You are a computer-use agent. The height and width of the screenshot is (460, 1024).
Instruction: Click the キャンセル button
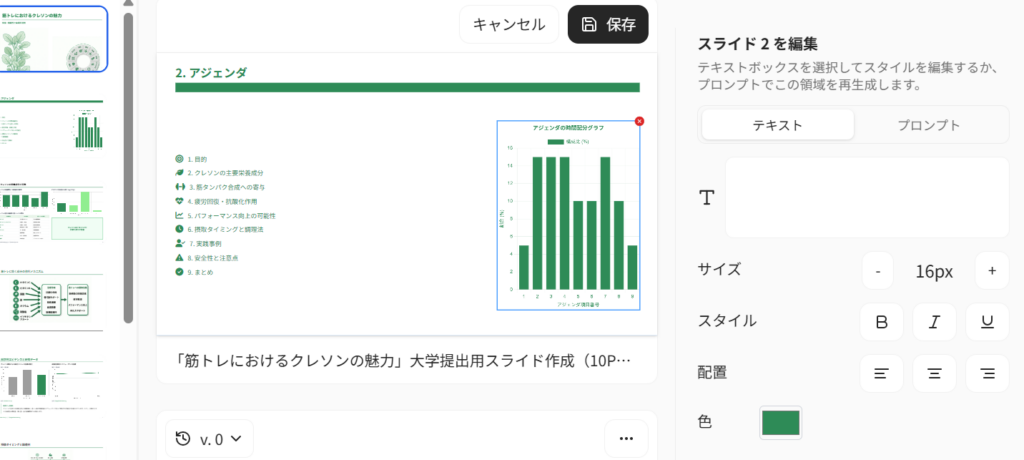click(x=509, y=25)
